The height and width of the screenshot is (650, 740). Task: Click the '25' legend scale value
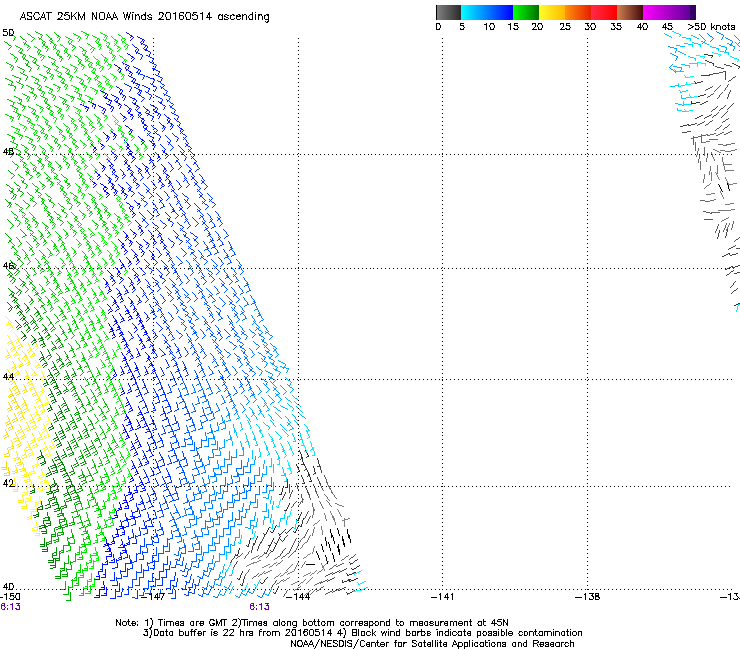(565, 27)
